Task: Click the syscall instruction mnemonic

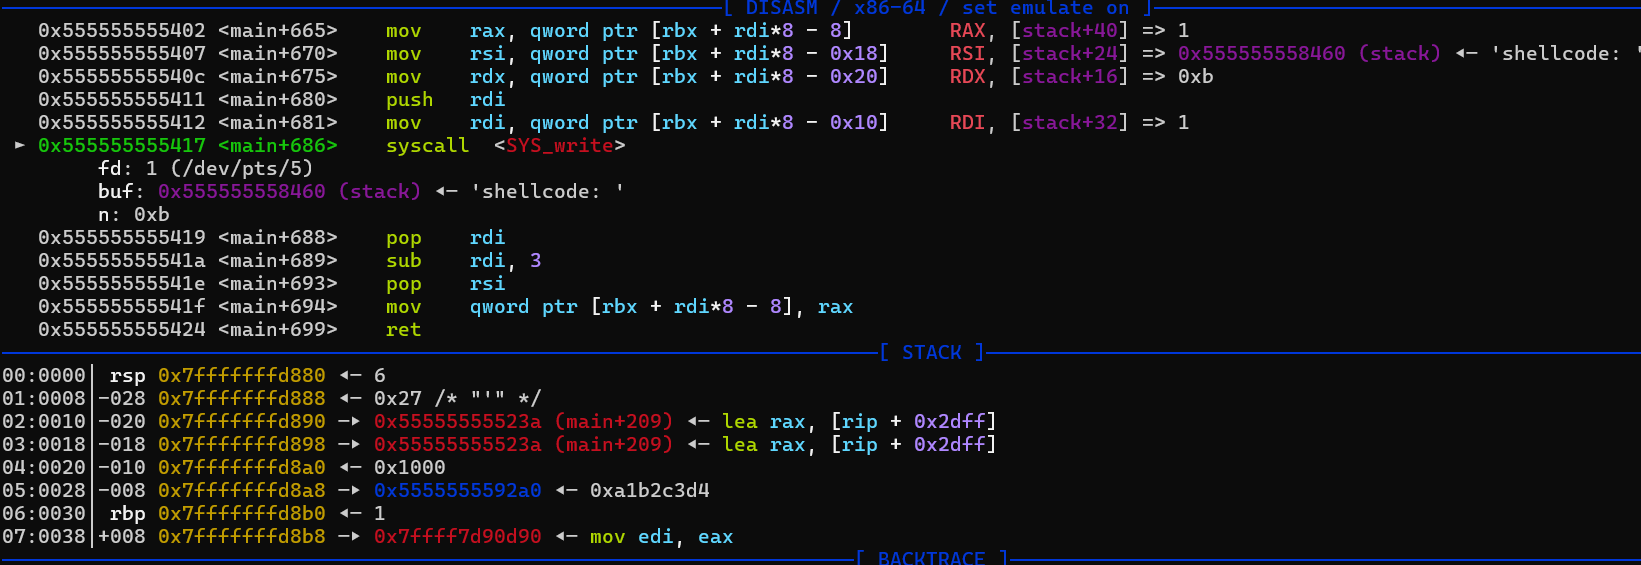Action: coord(427,146)
